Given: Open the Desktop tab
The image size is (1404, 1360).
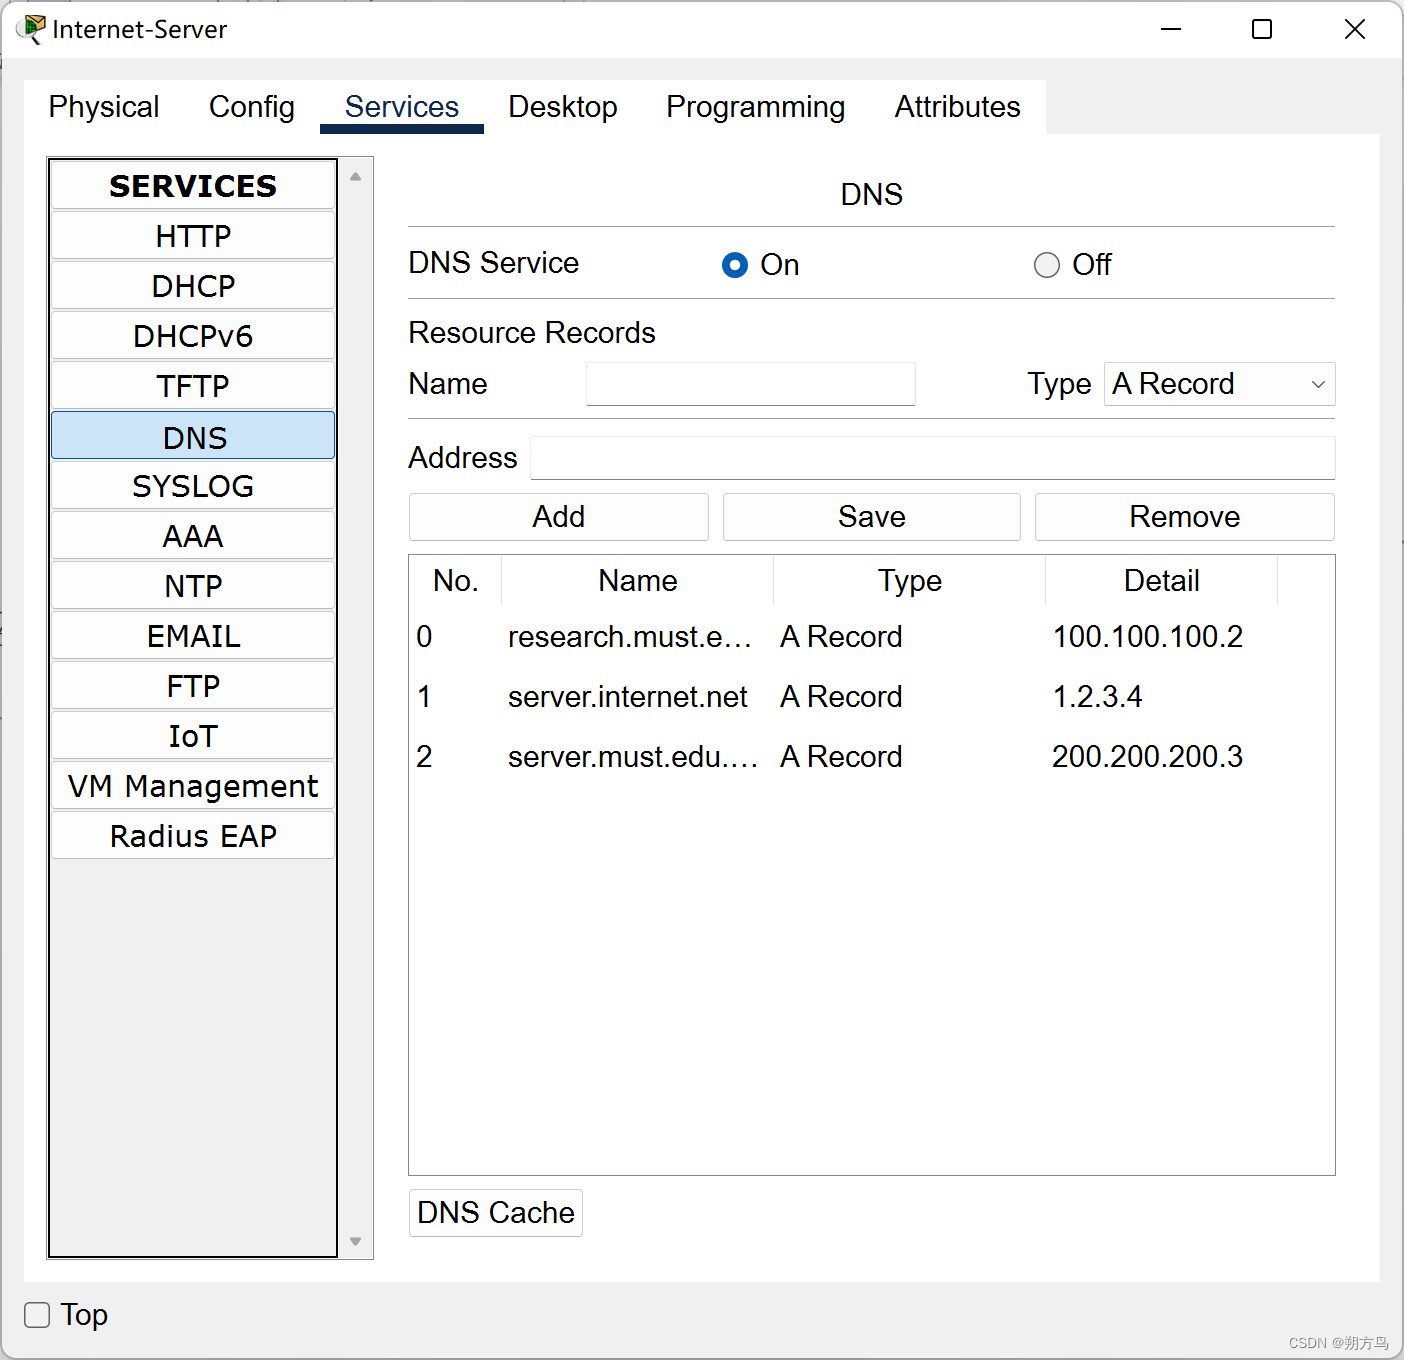Looking at the screenshot, I should point(563,107).
